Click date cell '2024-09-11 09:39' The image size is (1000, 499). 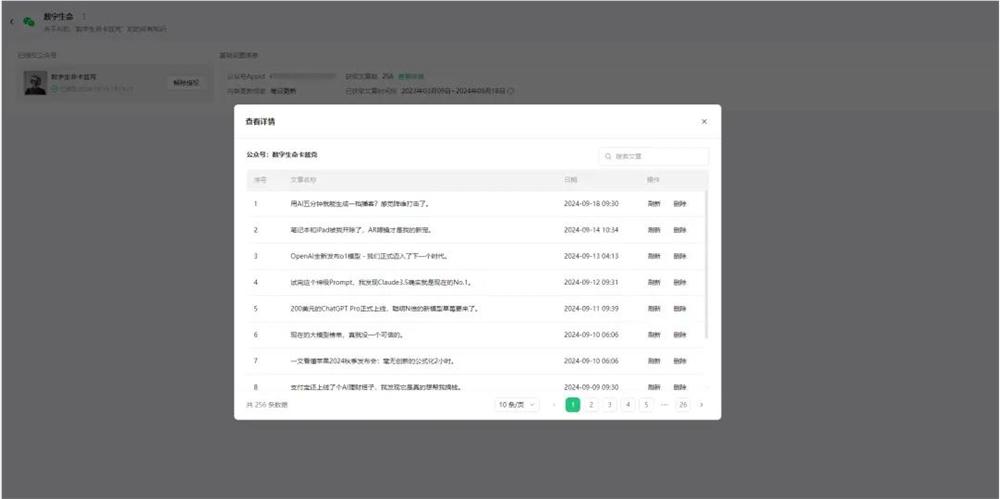pyautogui.click(x=591, y=308)
